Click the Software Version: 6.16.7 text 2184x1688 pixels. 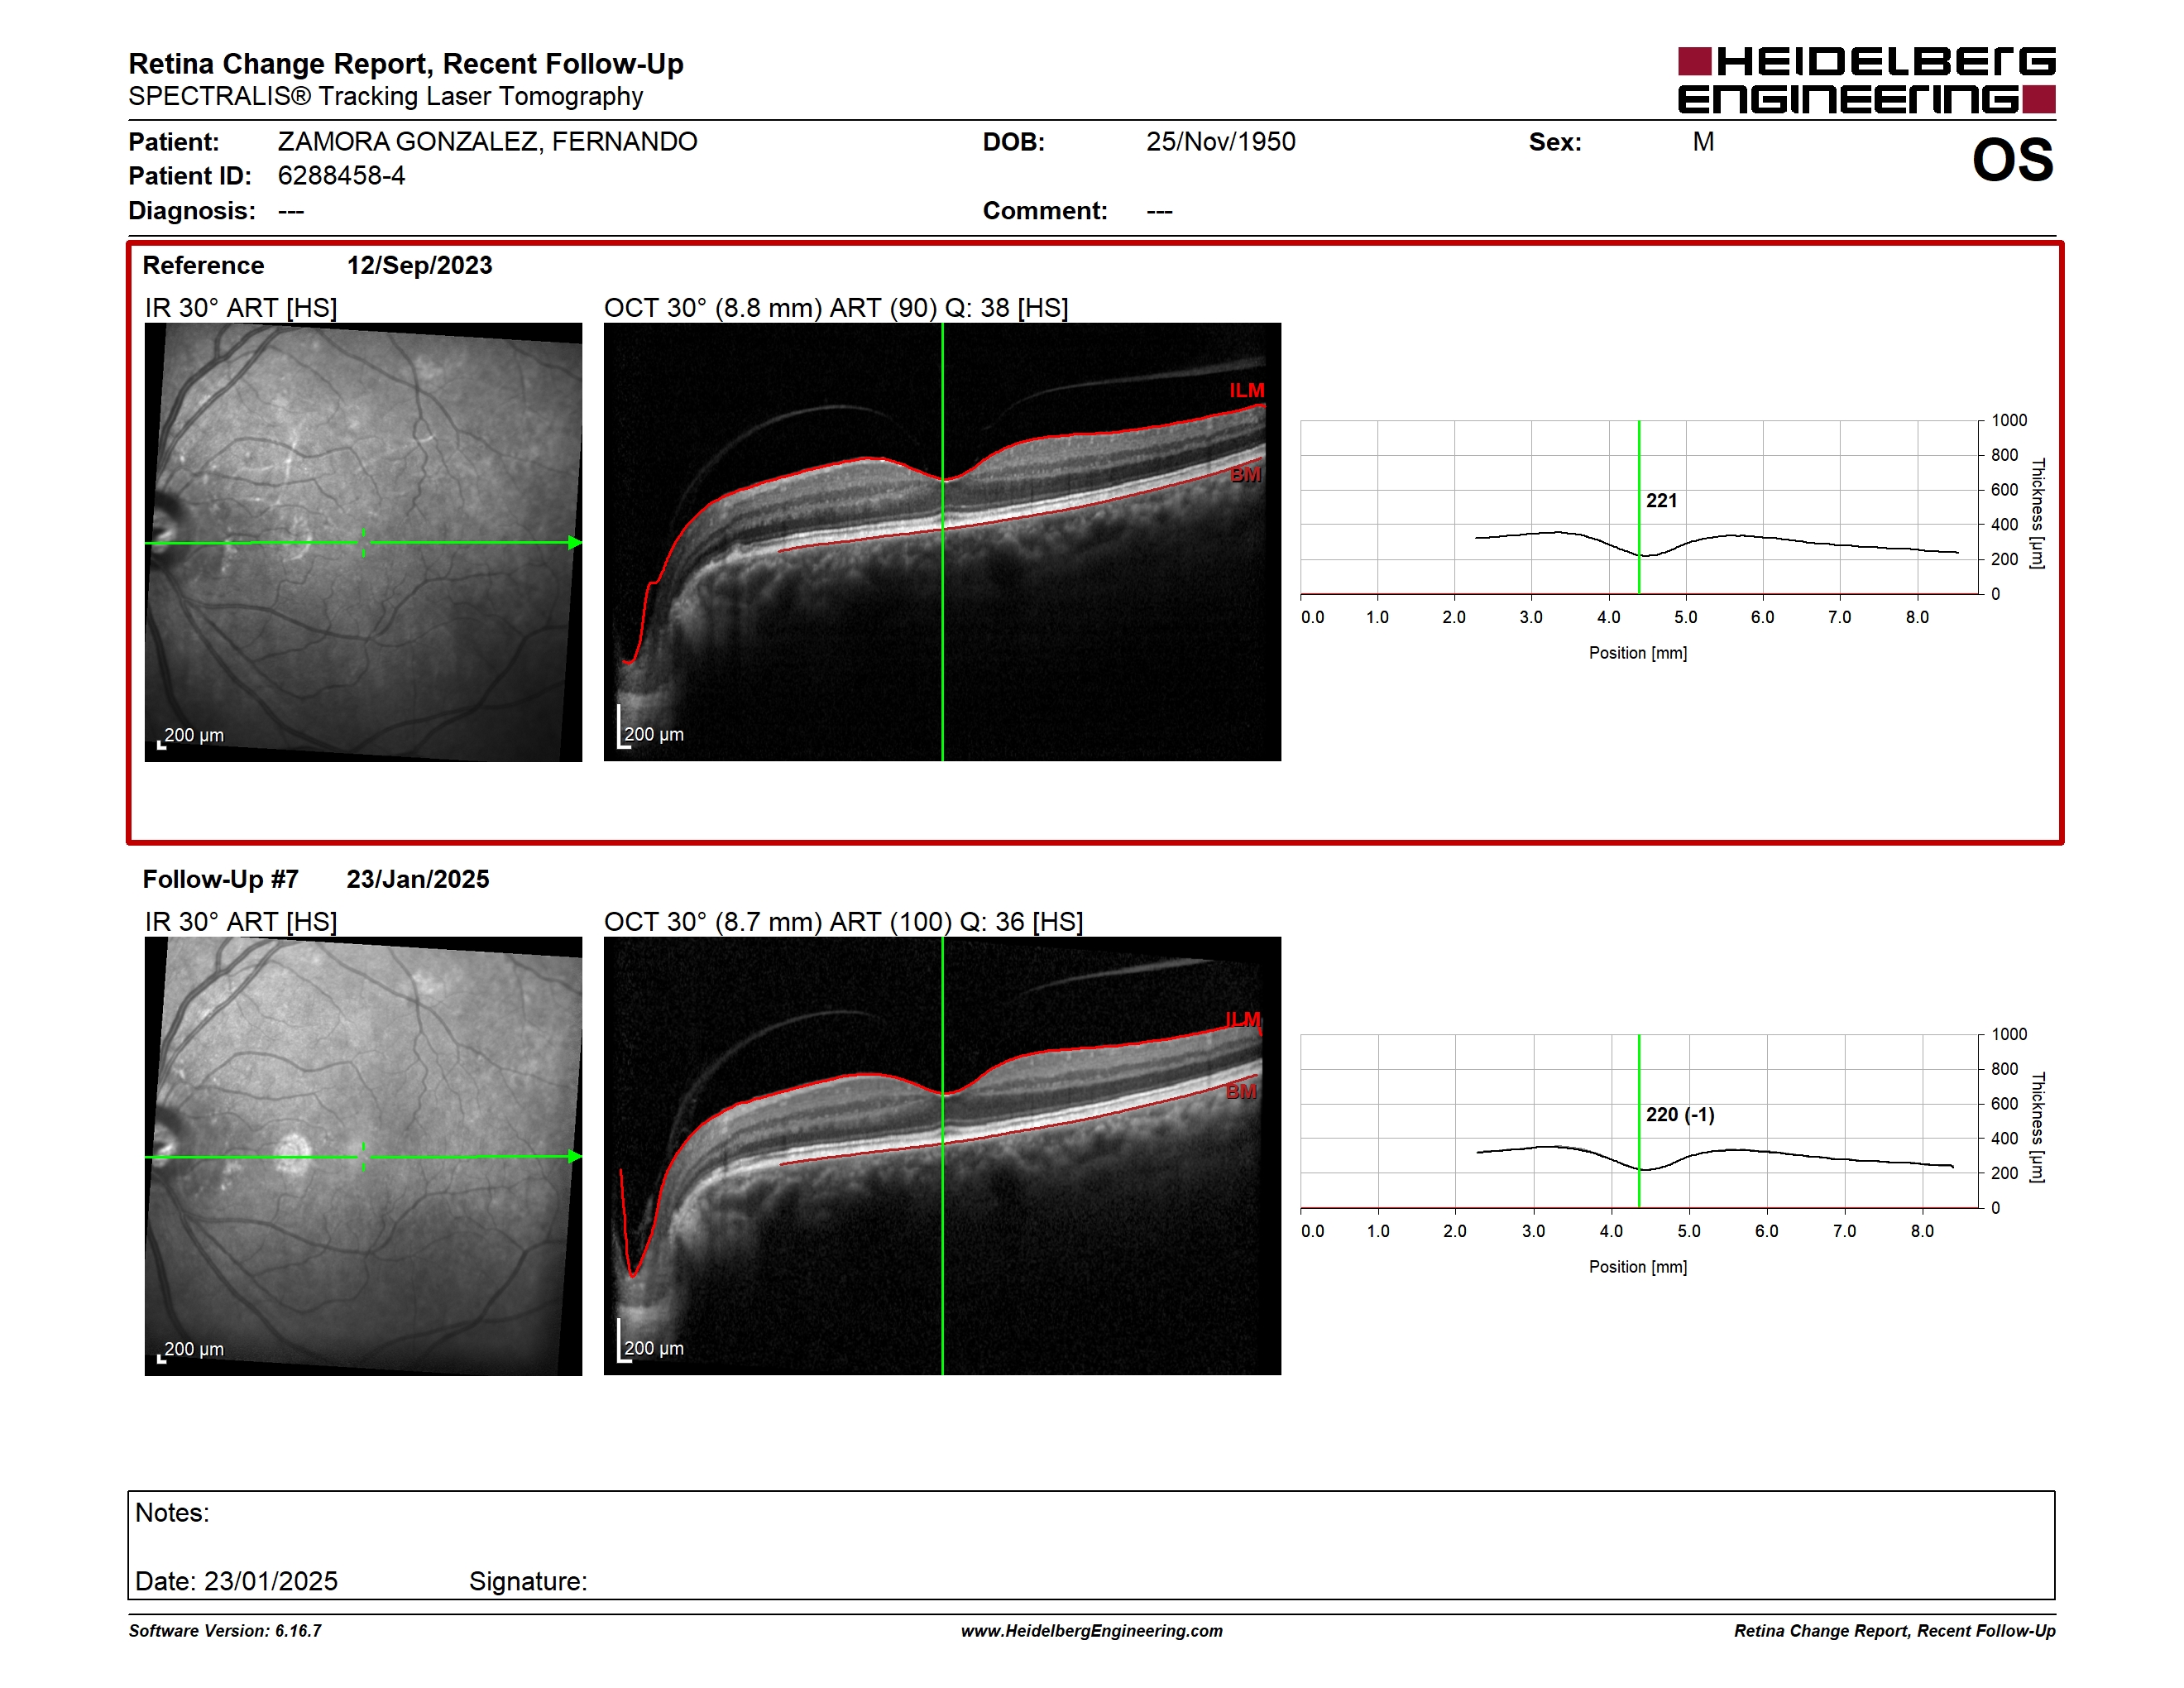pyautogui.click(x=225, y=1631)
